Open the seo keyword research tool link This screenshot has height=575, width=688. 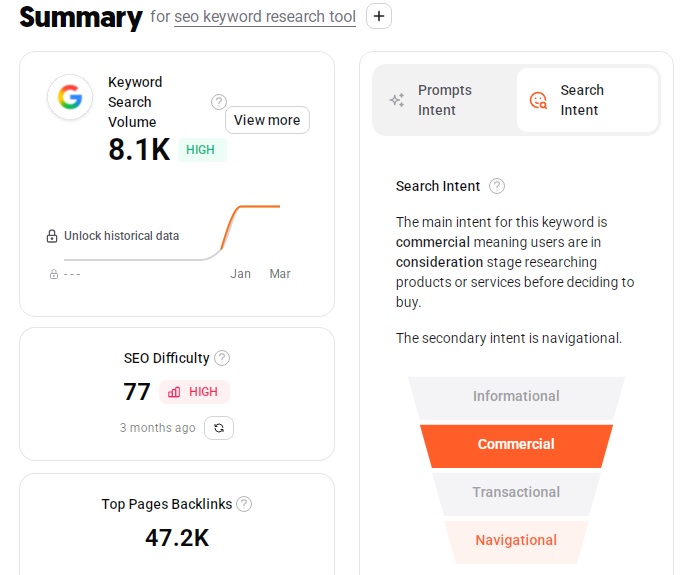click(265, 17)
